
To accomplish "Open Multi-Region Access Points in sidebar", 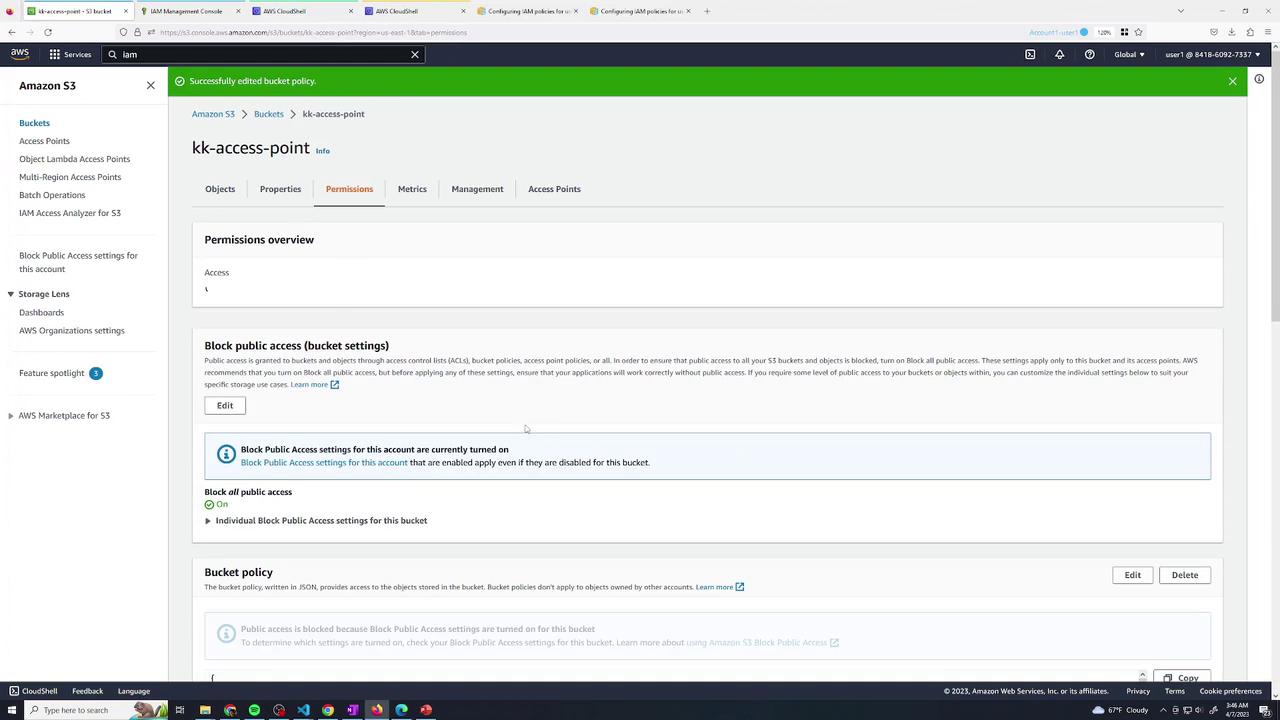I will coord(70,177).
